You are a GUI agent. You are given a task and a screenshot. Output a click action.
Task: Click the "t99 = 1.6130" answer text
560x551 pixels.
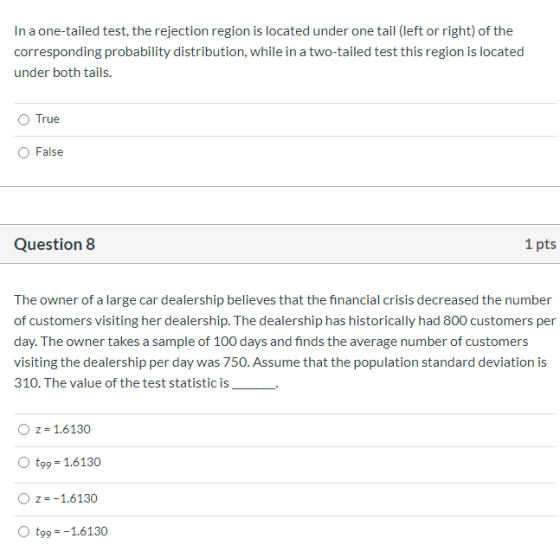(68, 462)
